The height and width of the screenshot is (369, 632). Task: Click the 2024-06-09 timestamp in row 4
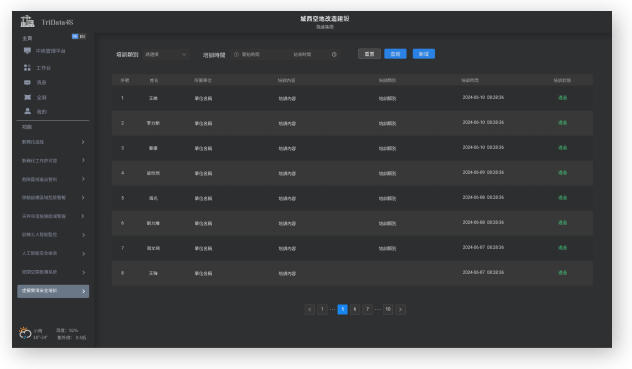[483, 172]
